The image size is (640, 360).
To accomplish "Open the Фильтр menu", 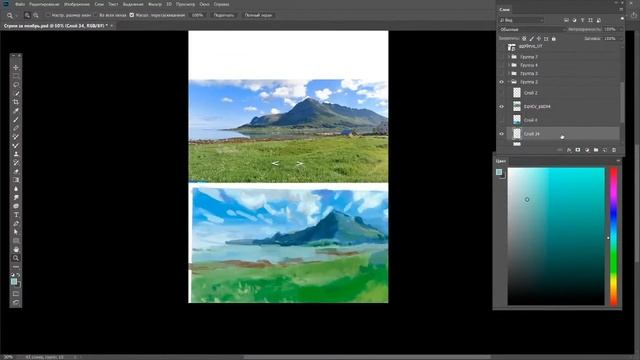I will 155,4.
